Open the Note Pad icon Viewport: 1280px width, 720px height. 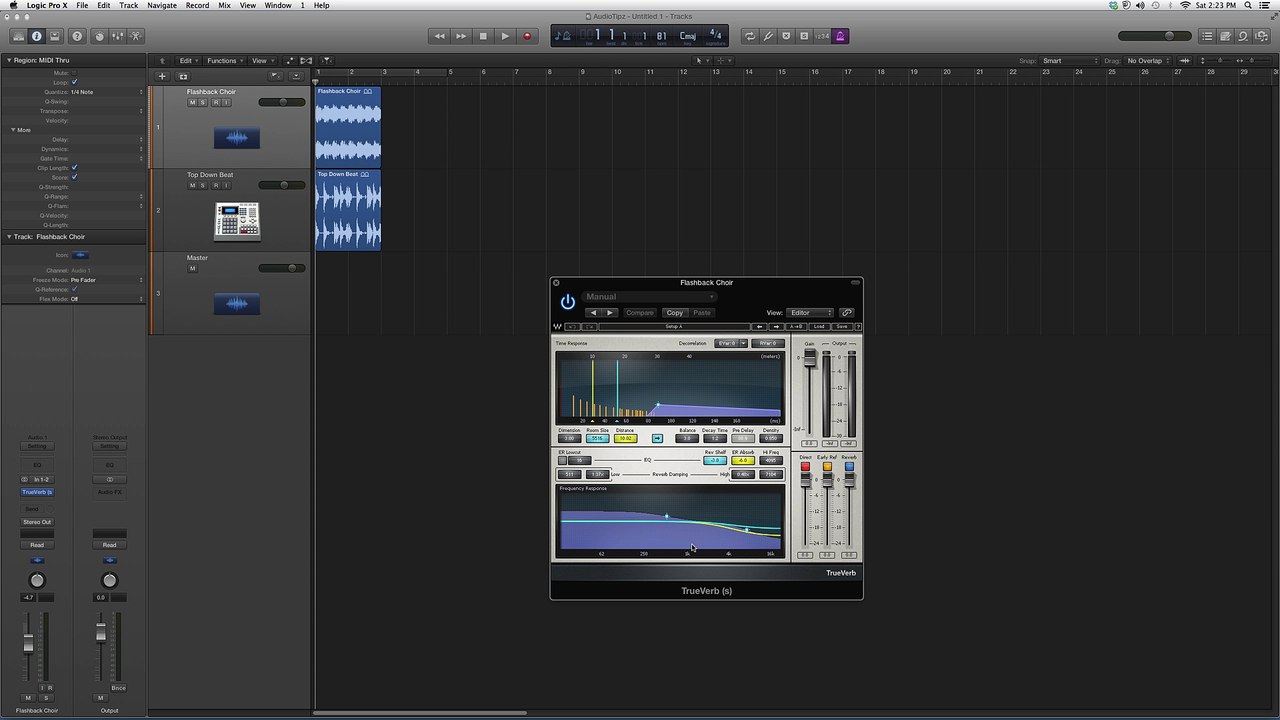[x=1225, y=36]
